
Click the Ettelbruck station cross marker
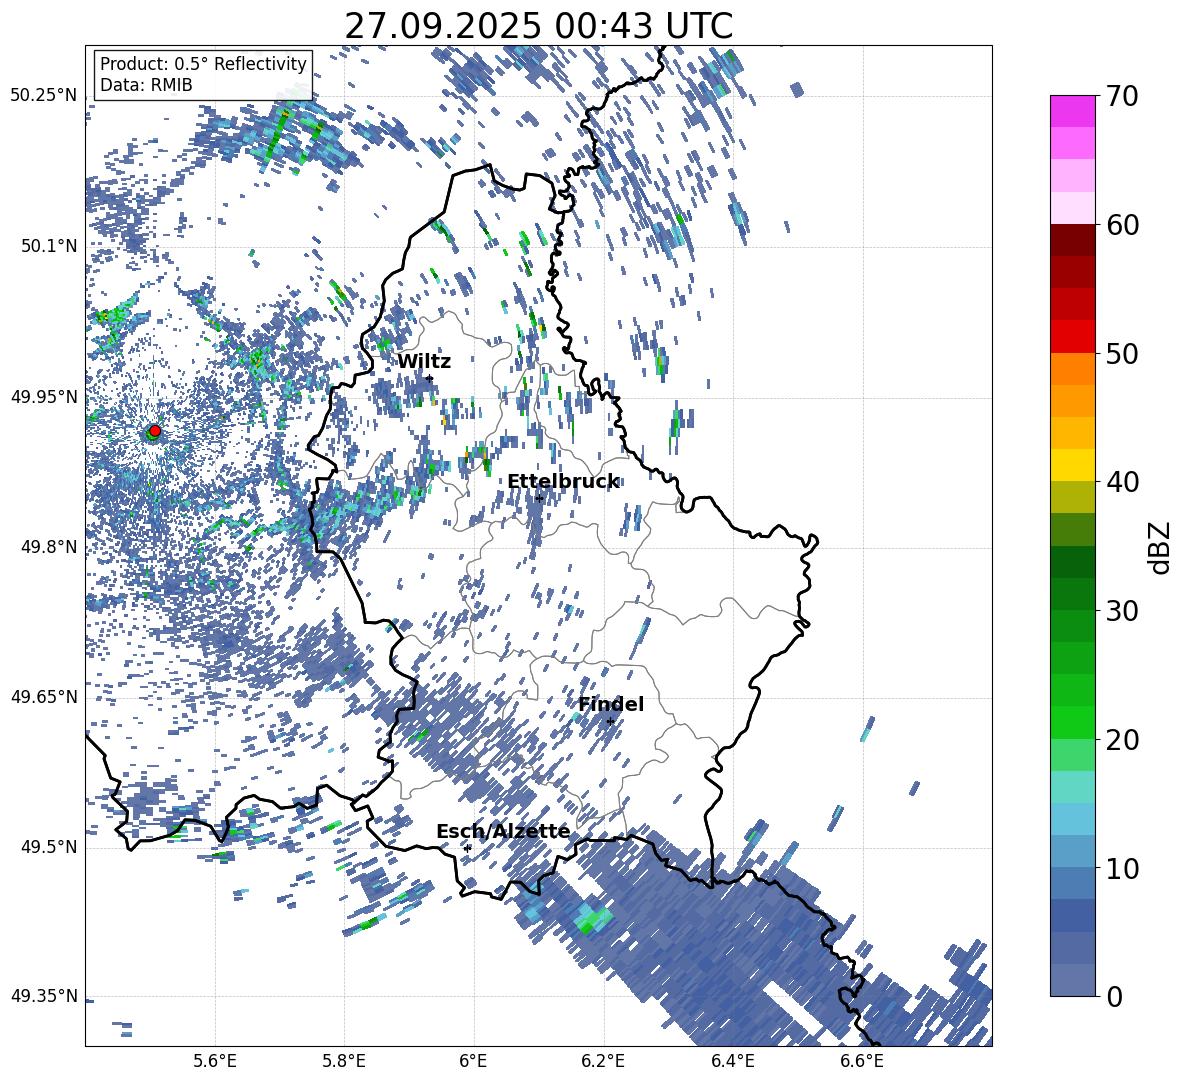coord(539,498)
